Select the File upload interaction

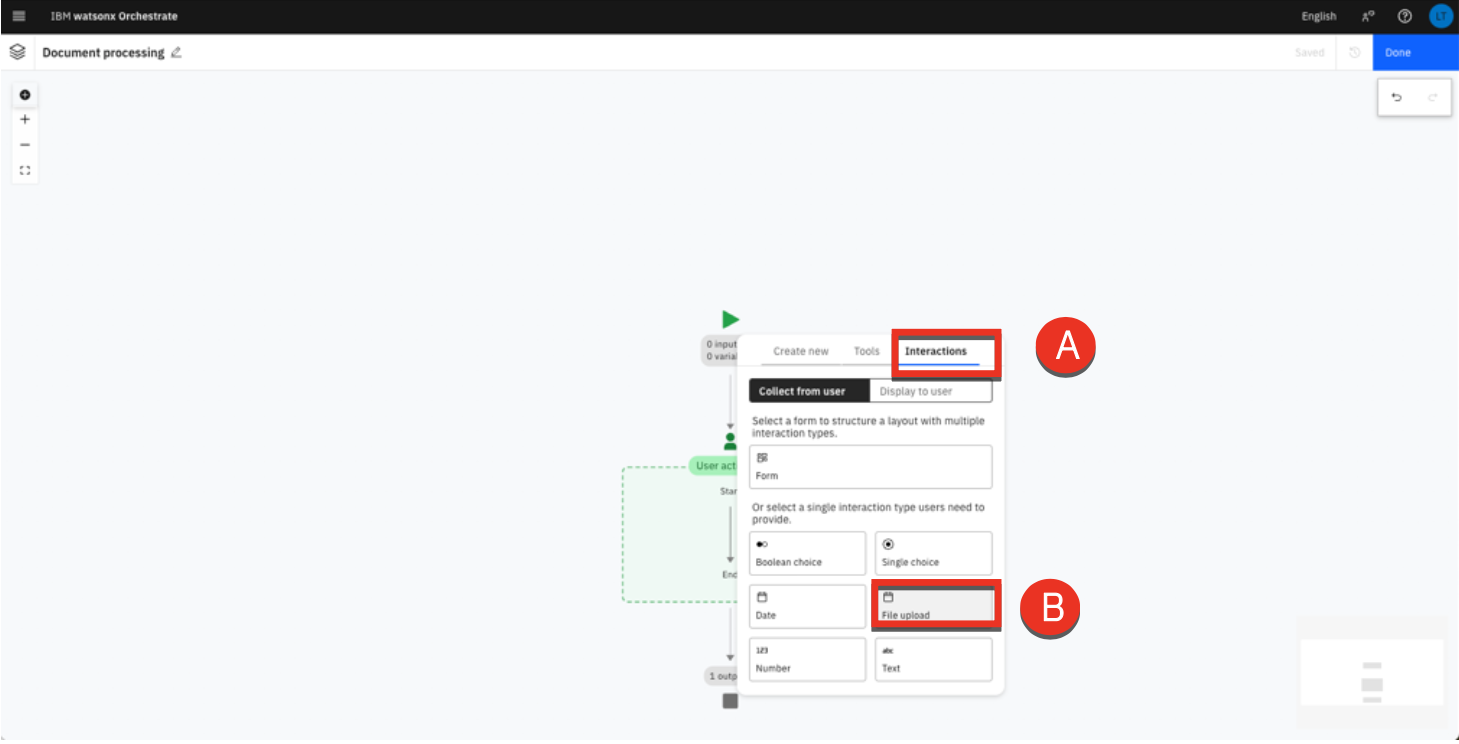tap(933, 606)
